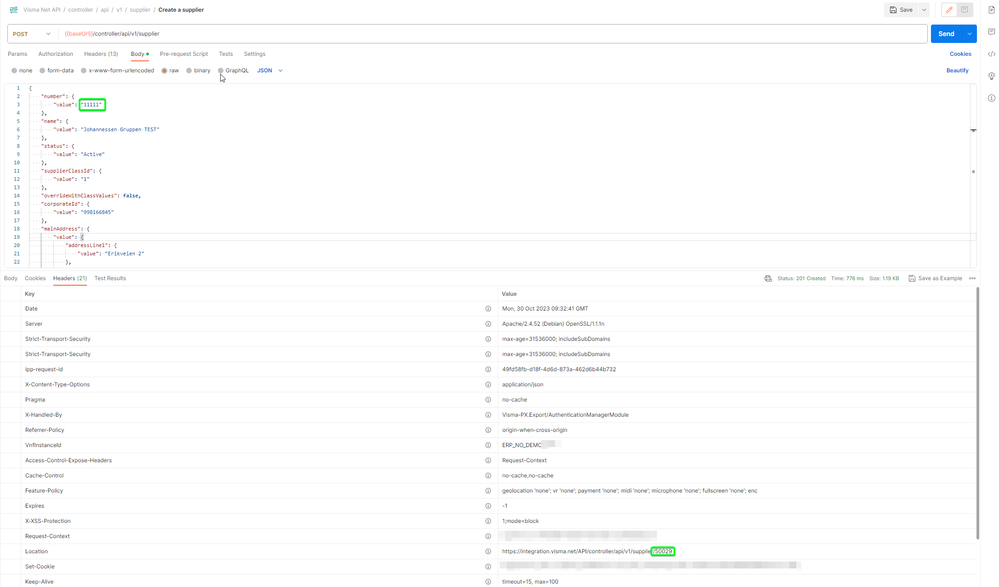This screenshot has width=999, height=587.
Task: Click the info icon on the Expires header row
Action: [488, 506]
